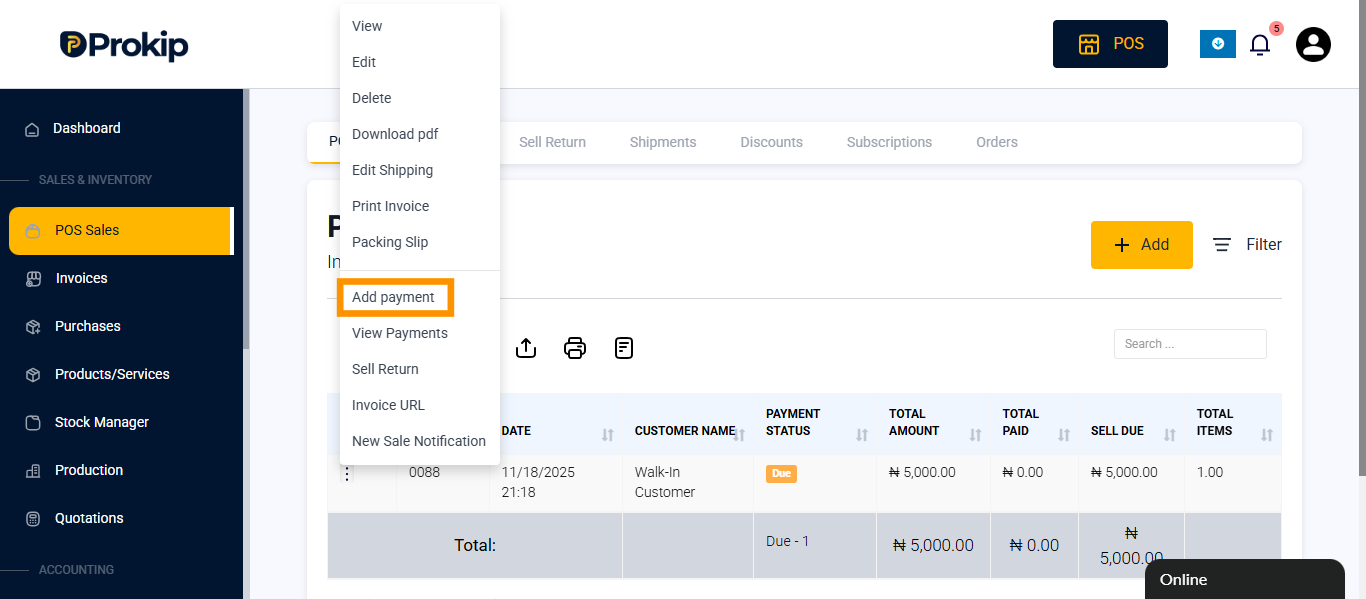Sort by Total Amount column arrows
This screenshot has height=599, width=1366.
[976, 435]
